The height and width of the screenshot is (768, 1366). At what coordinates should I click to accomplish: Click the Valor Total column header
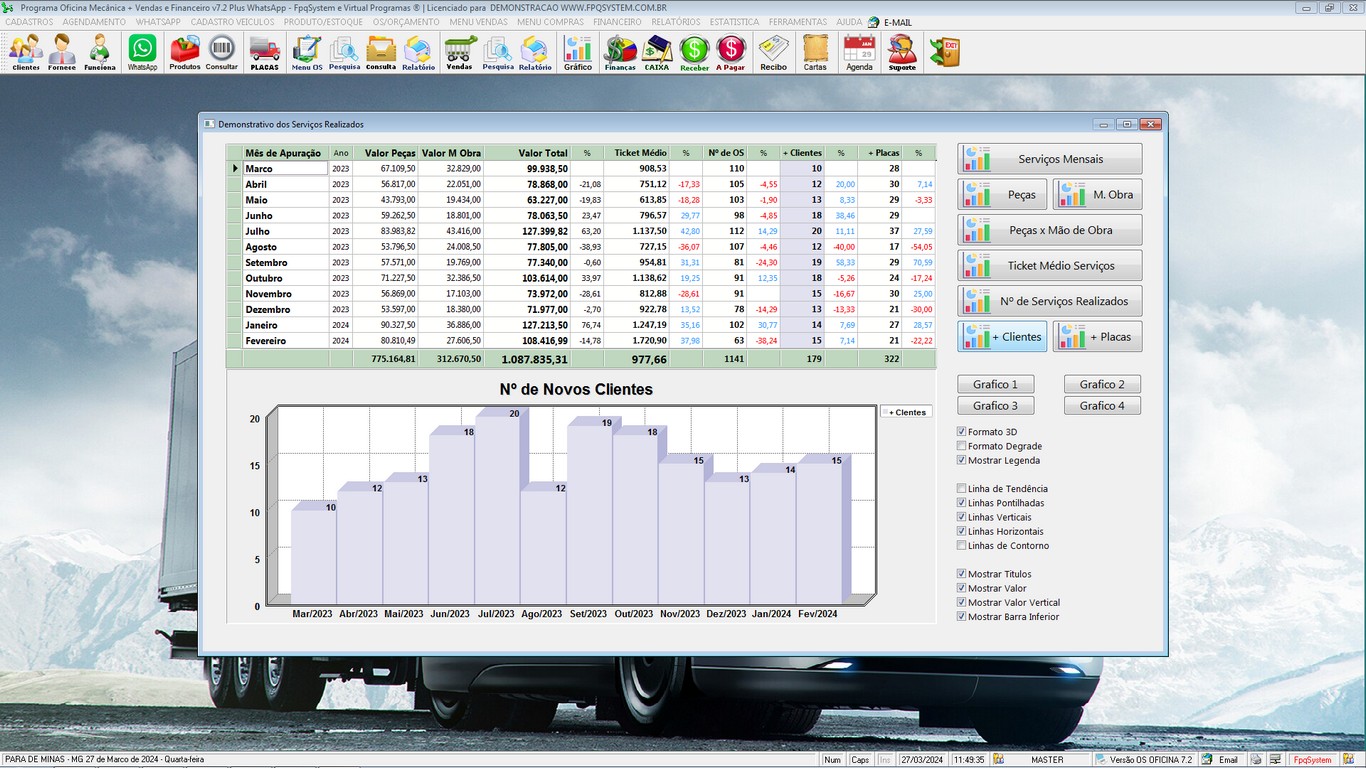tap(543, 153)
